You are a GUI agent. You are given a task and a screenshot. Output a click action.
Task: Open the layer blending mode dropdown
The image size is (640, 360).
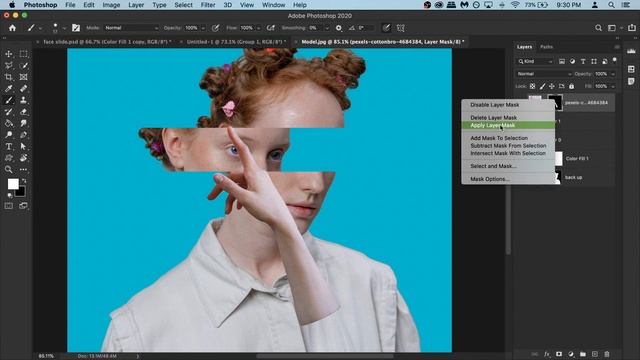544,74
